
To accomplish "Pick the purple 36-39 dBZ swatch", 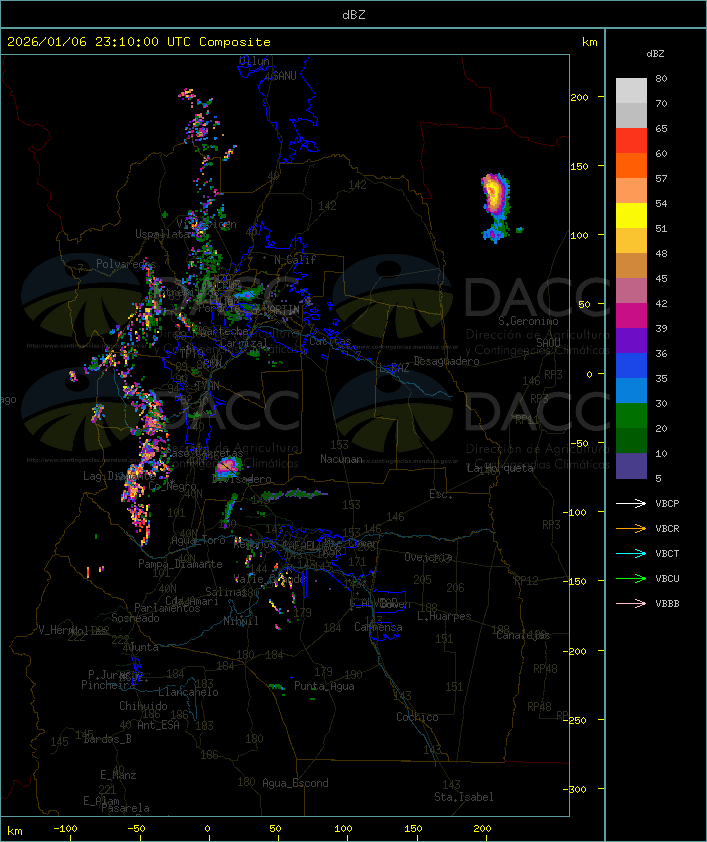I will point(631,341).
